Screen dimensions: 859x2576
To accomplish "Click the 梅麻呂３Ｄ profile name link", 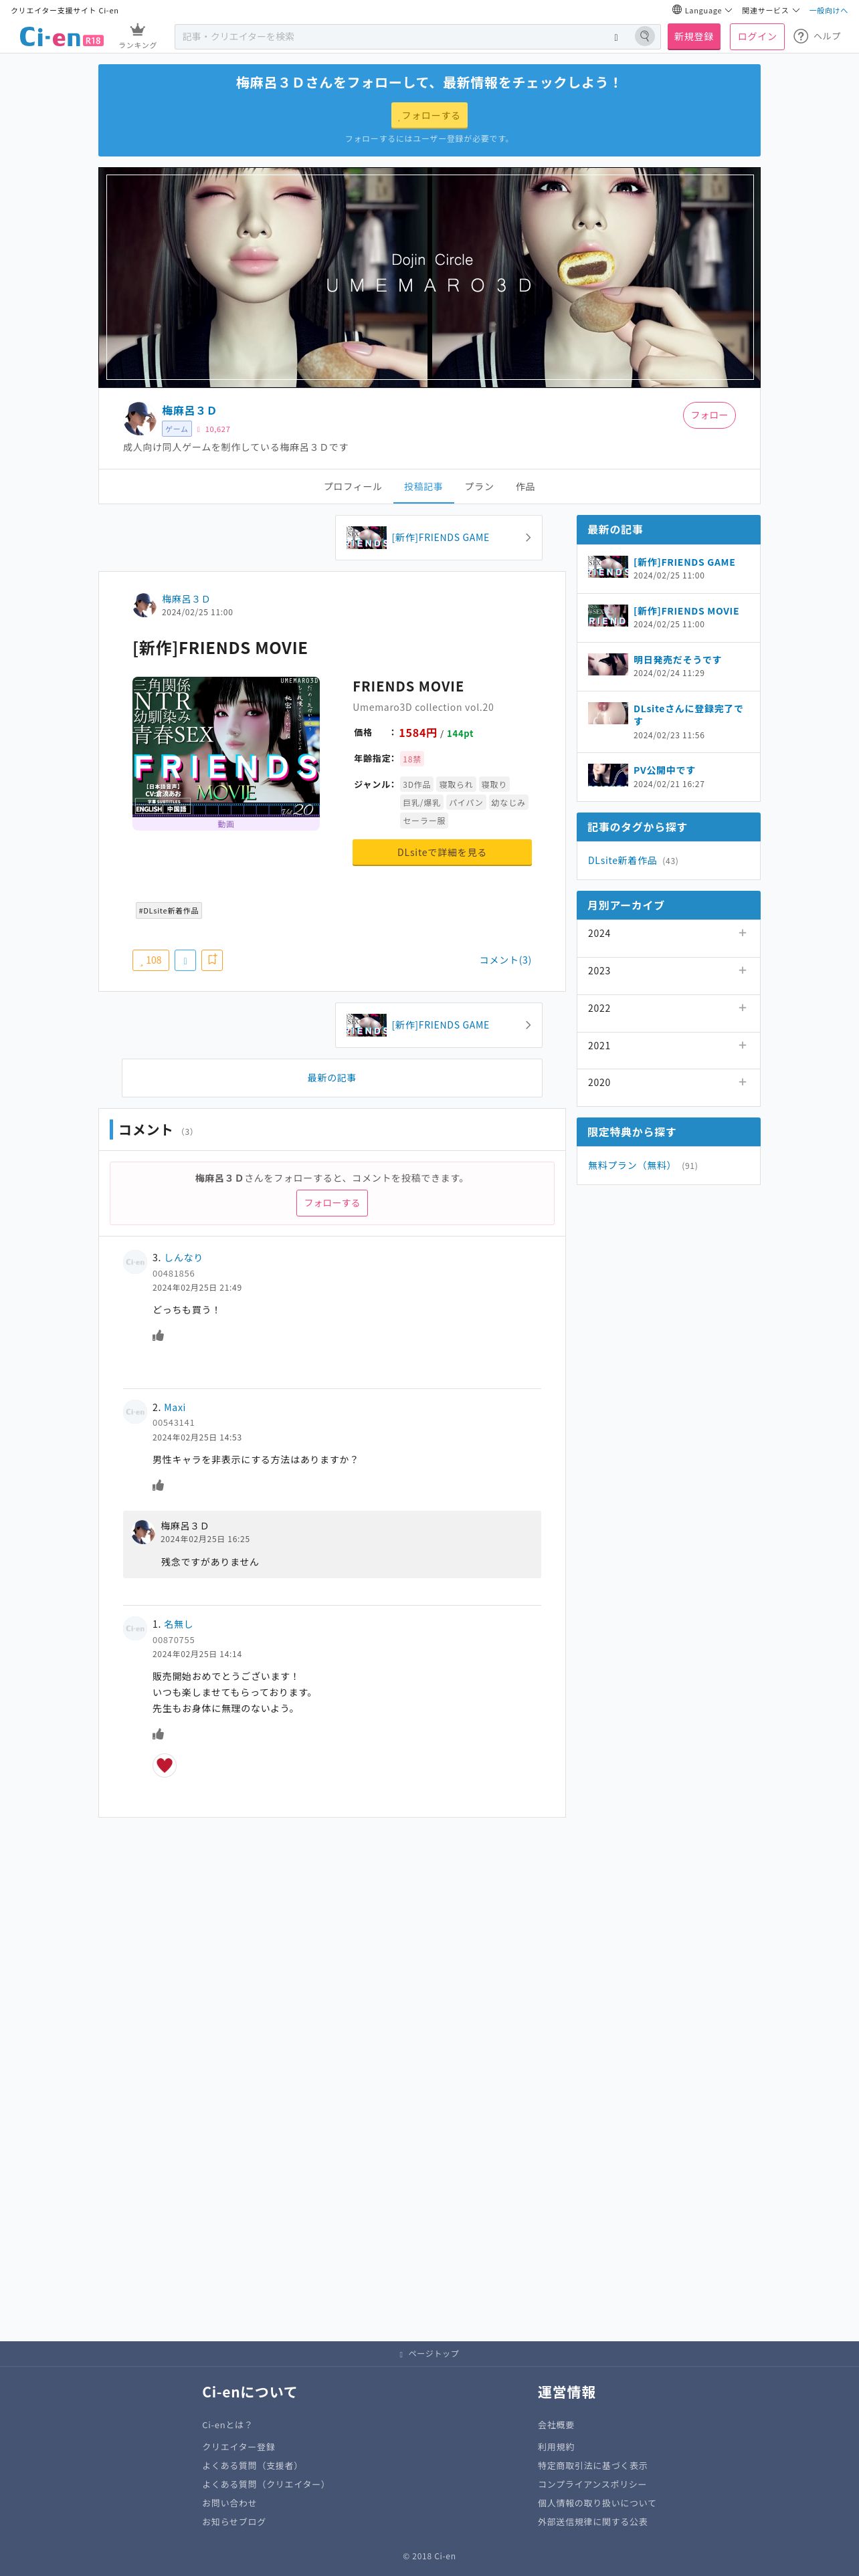I will click(x=189, y=411).
